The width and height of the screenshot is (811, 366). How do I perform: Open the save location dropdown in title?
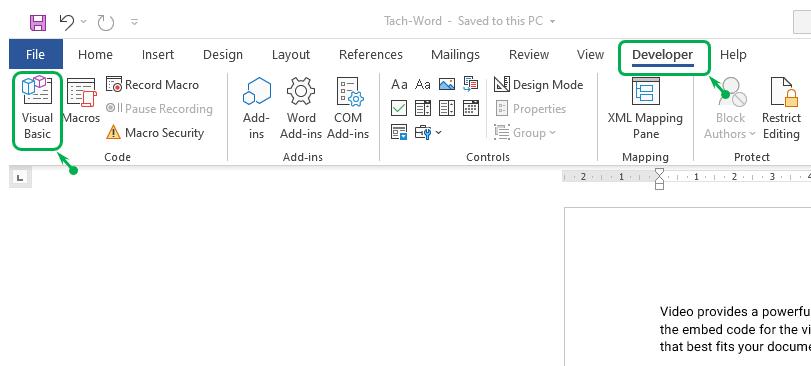pyautogui.click(x=552, y=22)
